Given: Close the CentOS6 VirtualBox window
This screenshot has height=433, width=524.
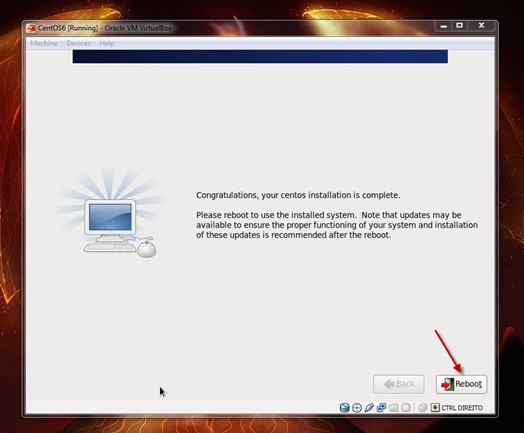Looking at the screenshot, I should 482,26.
